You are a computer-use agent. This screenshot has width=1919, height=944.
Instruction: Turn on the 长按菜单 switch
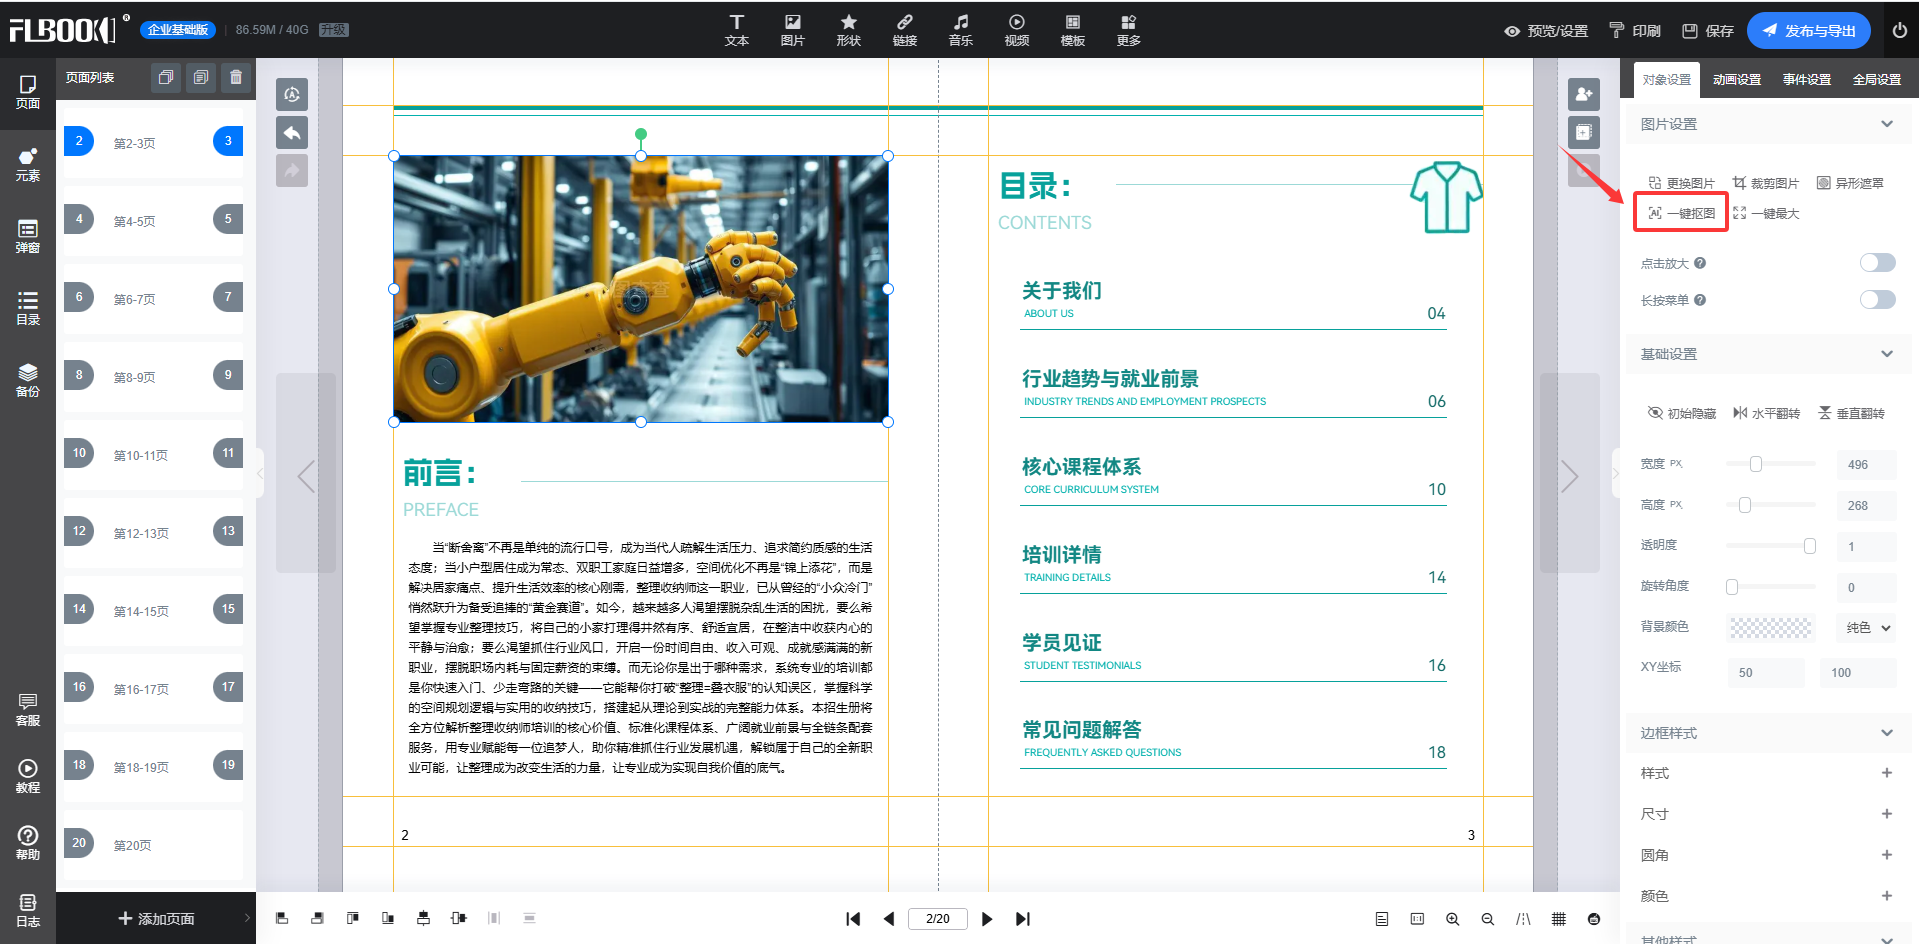coord(1877,300)
